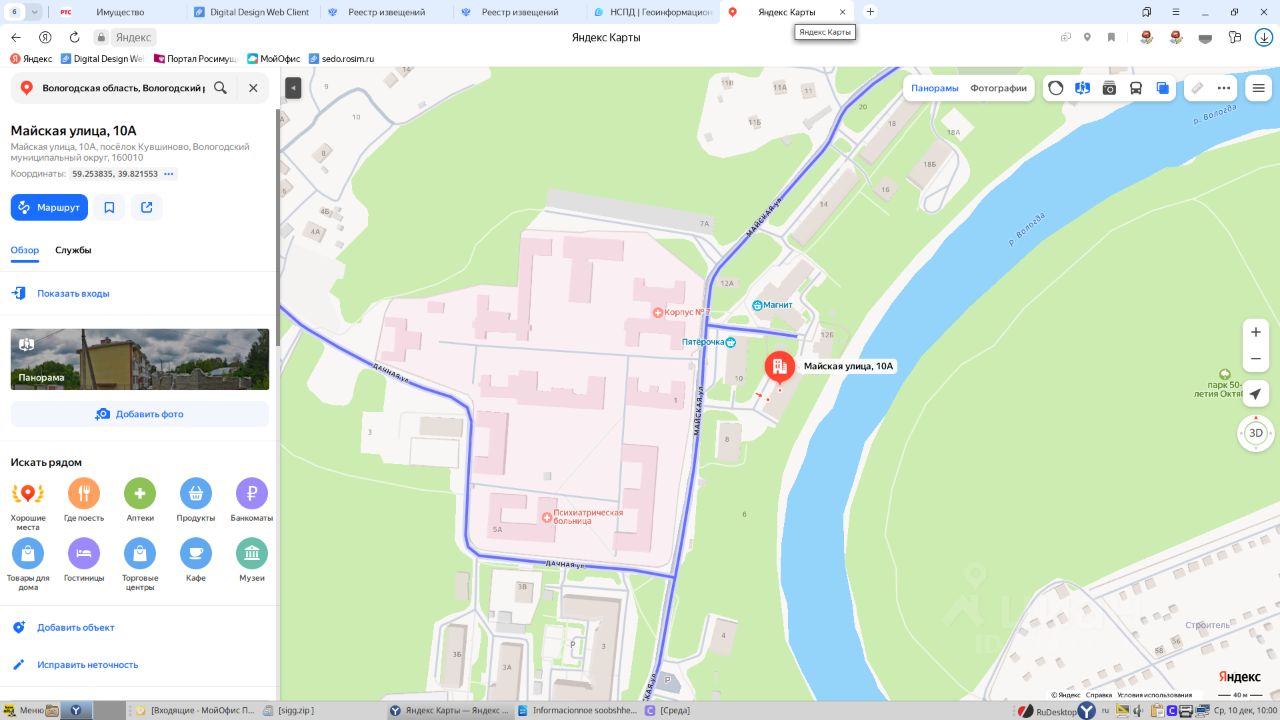
Task: Select the Обзор tab
Action: tap(25, 250)
